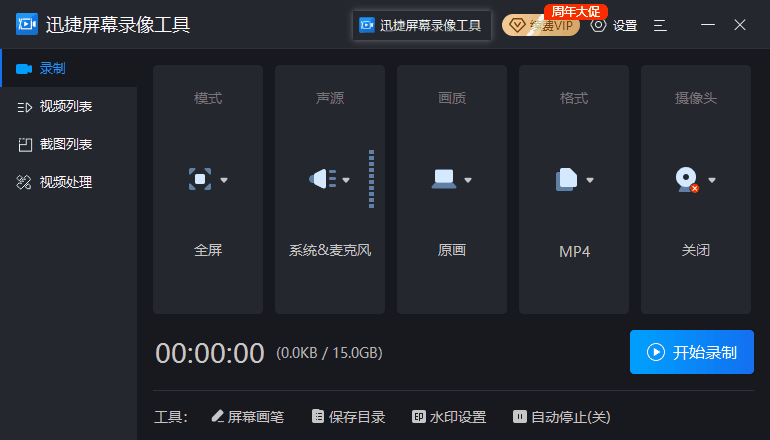Click the 00:00:00 recording timer
The image size is (770, 440).
click(210, 353)
